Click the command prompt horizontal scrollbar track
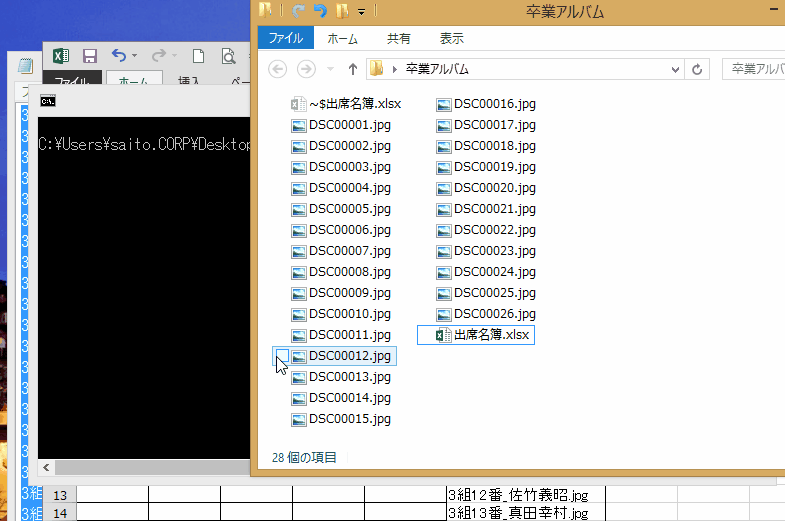This screenshot has height=521, width=785. point(152,467)
